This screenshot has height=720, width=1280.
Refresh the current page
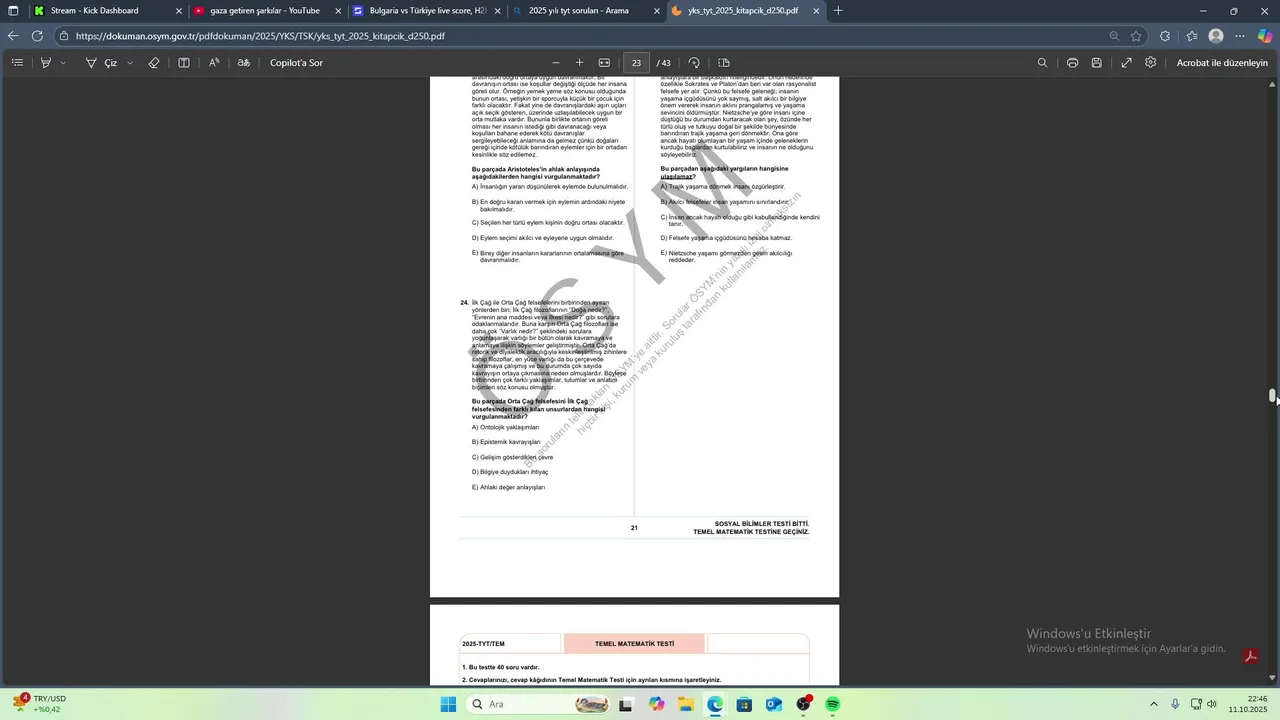(x=38, y=36)
